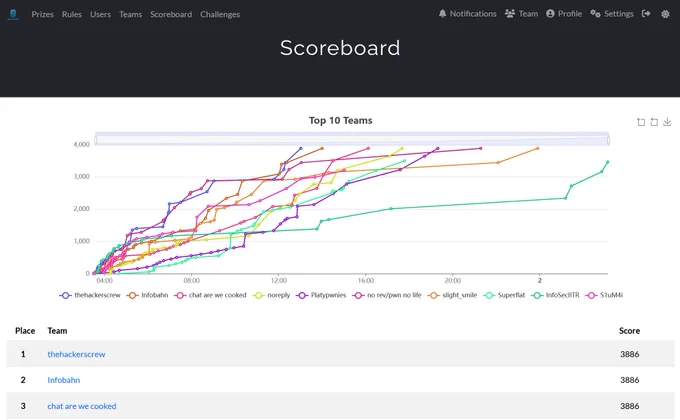Click the theme toggle icon in navbar
This screenshot has height=420, width=680.
tap(665, 14)
